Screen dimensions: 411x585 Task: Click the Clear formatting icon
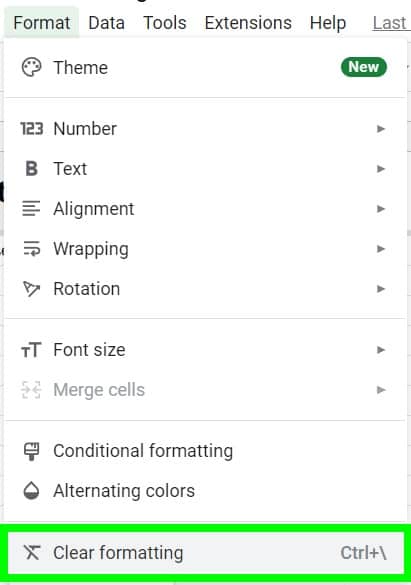[x=32, y=553]
